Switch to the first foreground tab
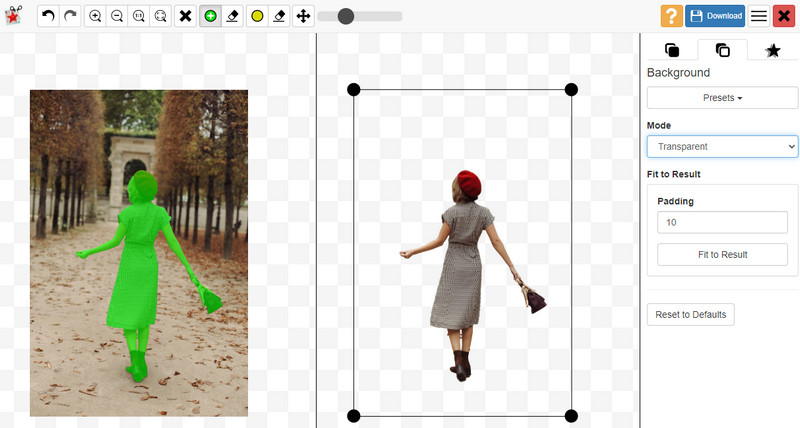 pos(672,50)
